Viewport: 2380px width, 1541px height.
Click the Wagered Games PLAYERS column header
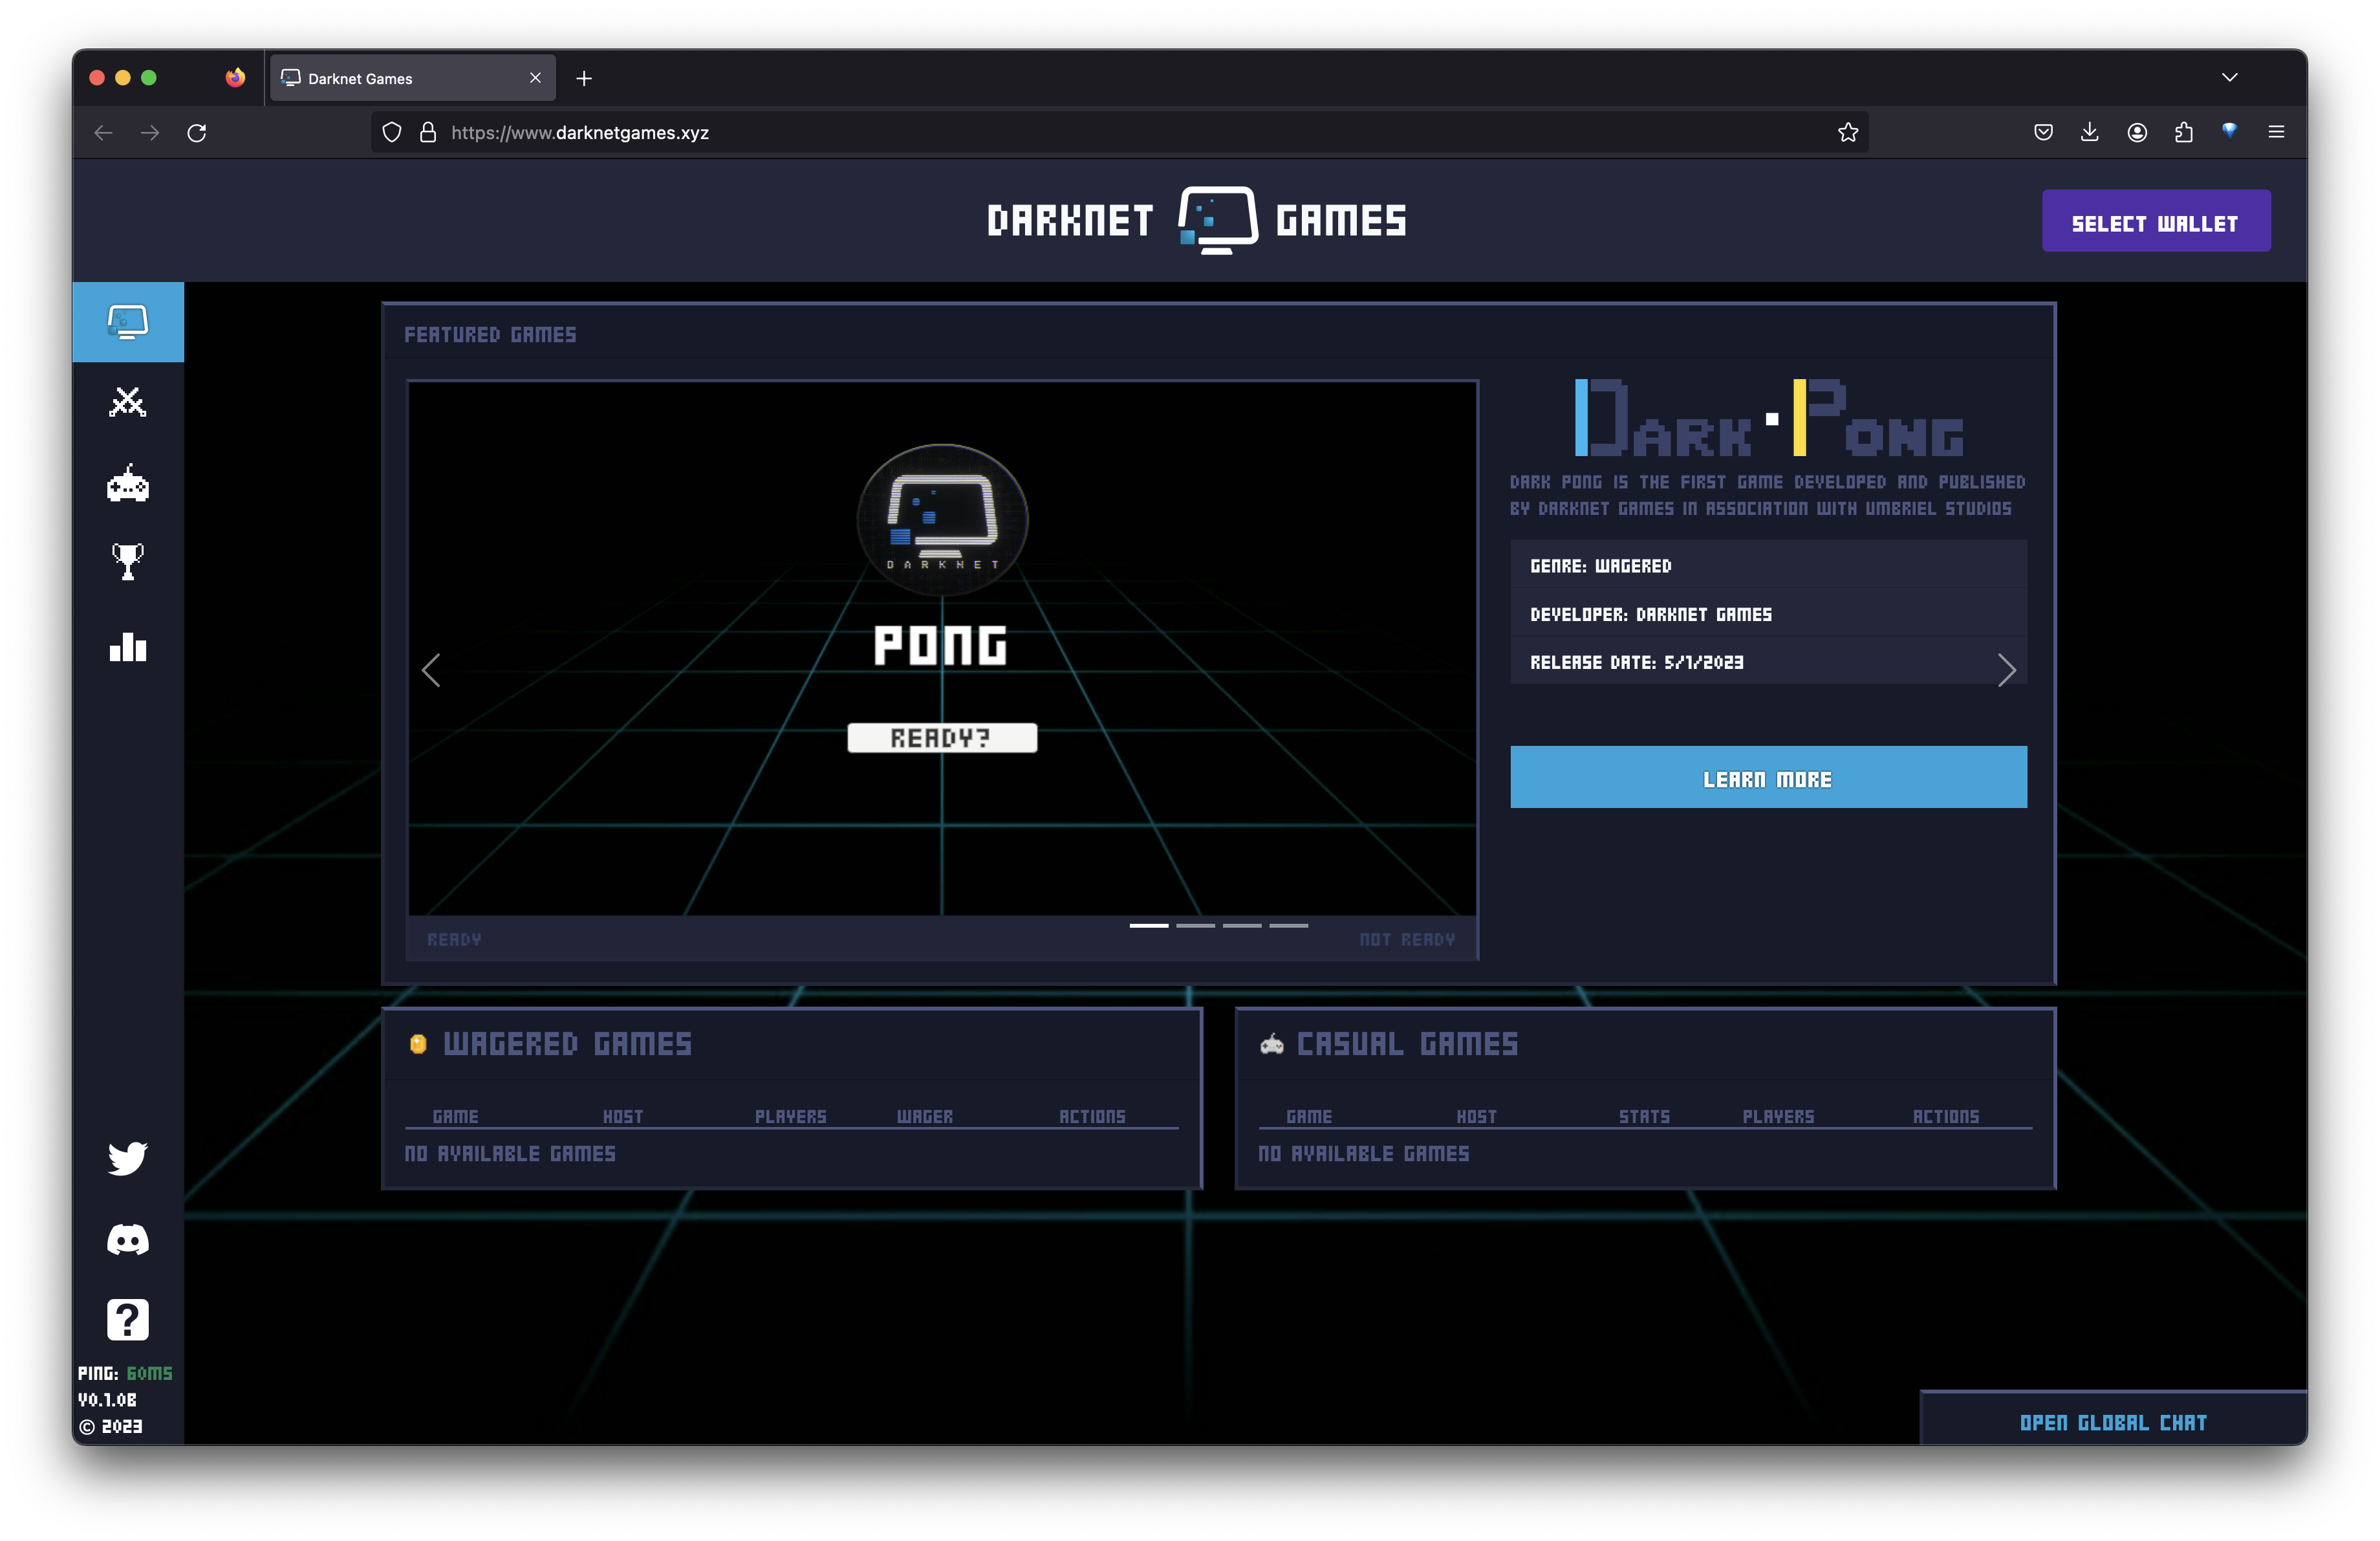(790, 1116)
